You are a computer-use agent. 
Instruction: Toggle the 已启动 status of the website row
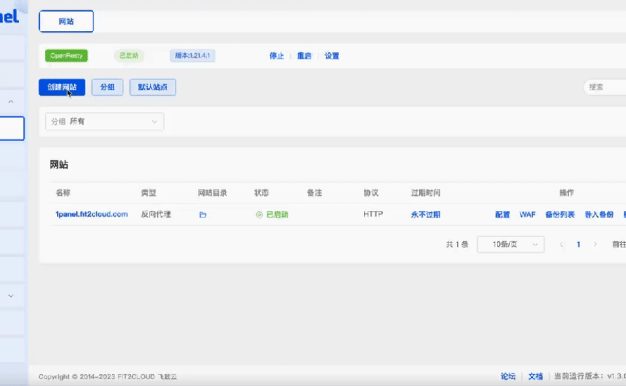[x=272, y=215]
